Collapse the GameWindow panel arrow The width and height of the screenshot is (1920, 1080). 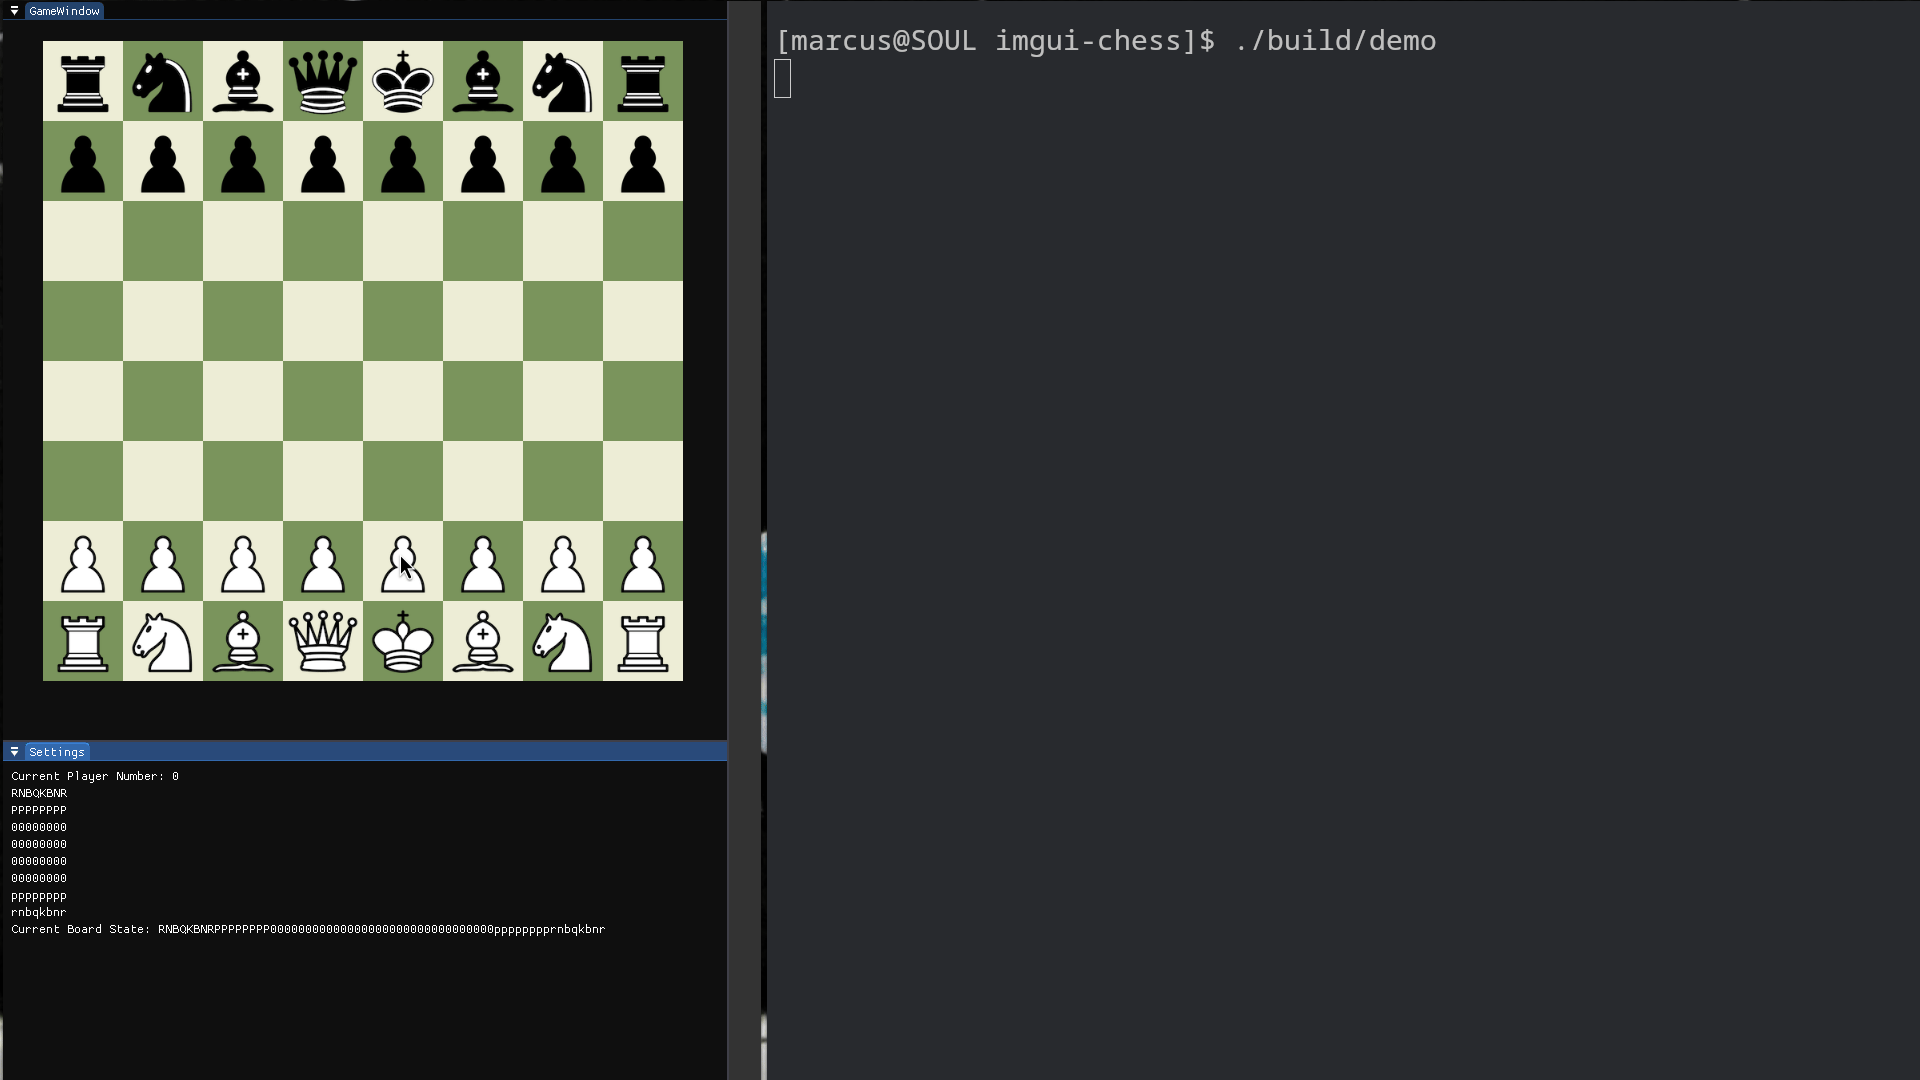pyautogui.click(x=14, y=11)
